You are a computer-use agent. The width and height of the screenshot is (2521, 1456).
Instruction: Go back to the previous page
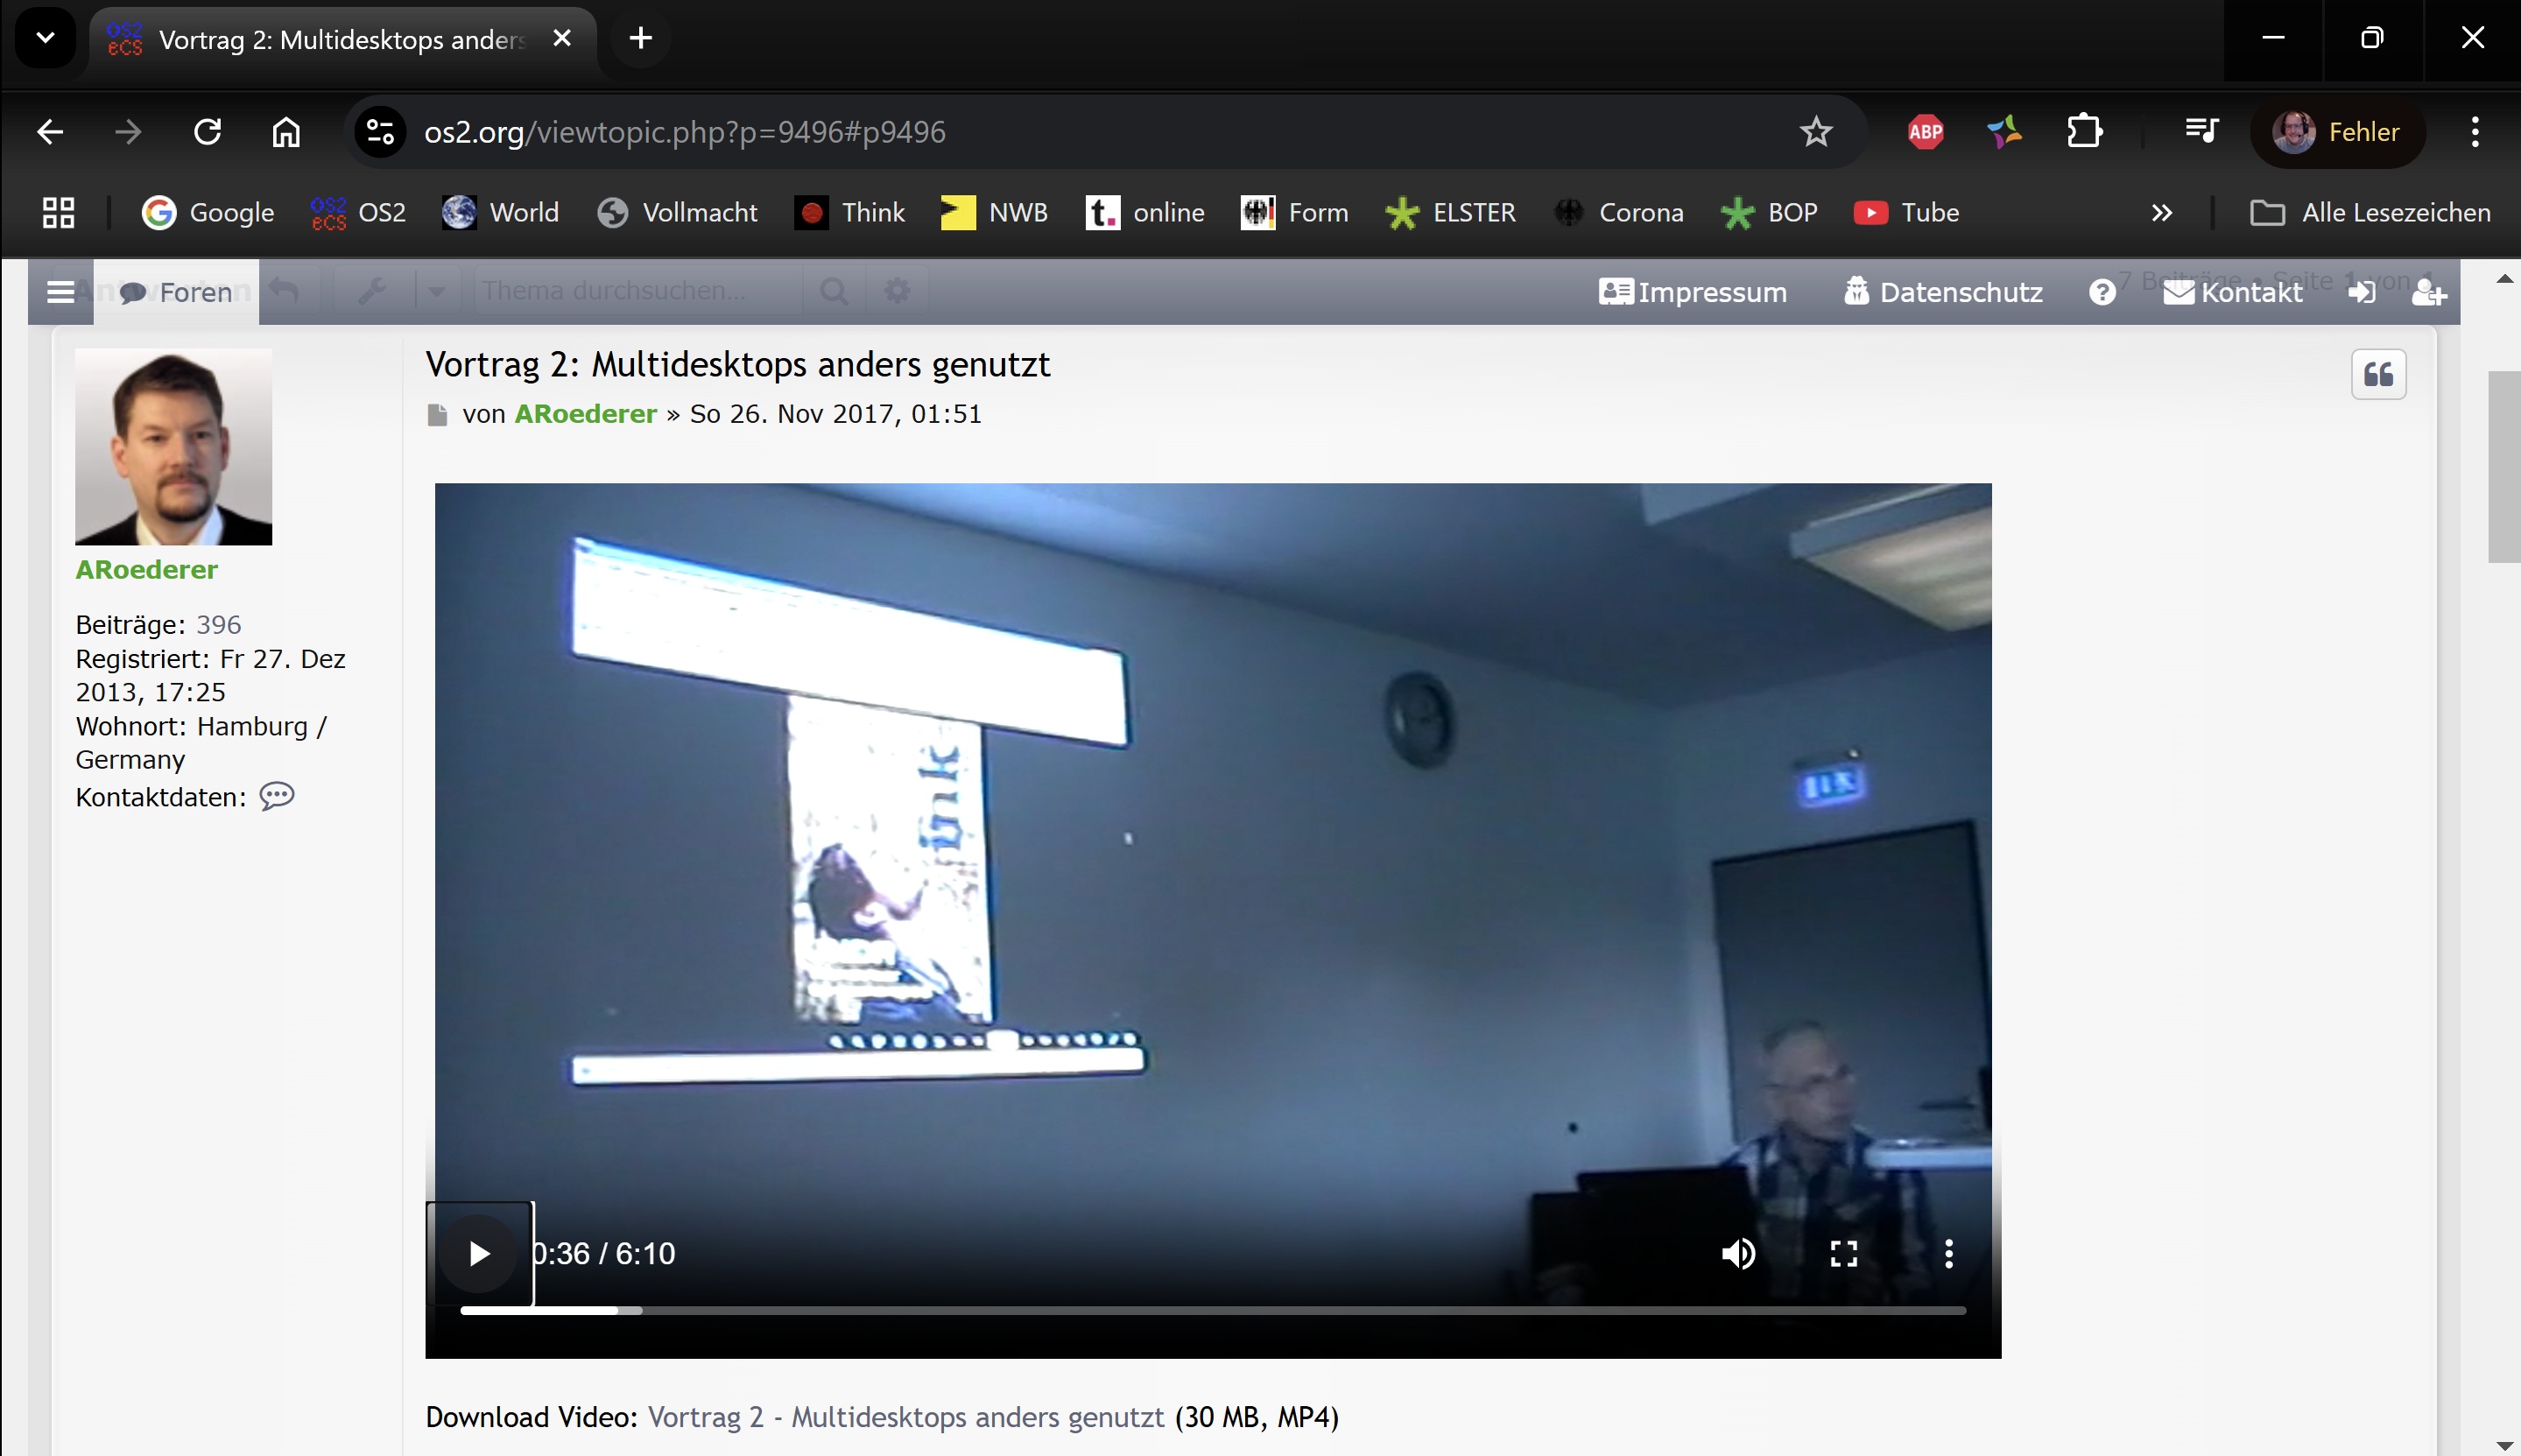tap(50, 131)
